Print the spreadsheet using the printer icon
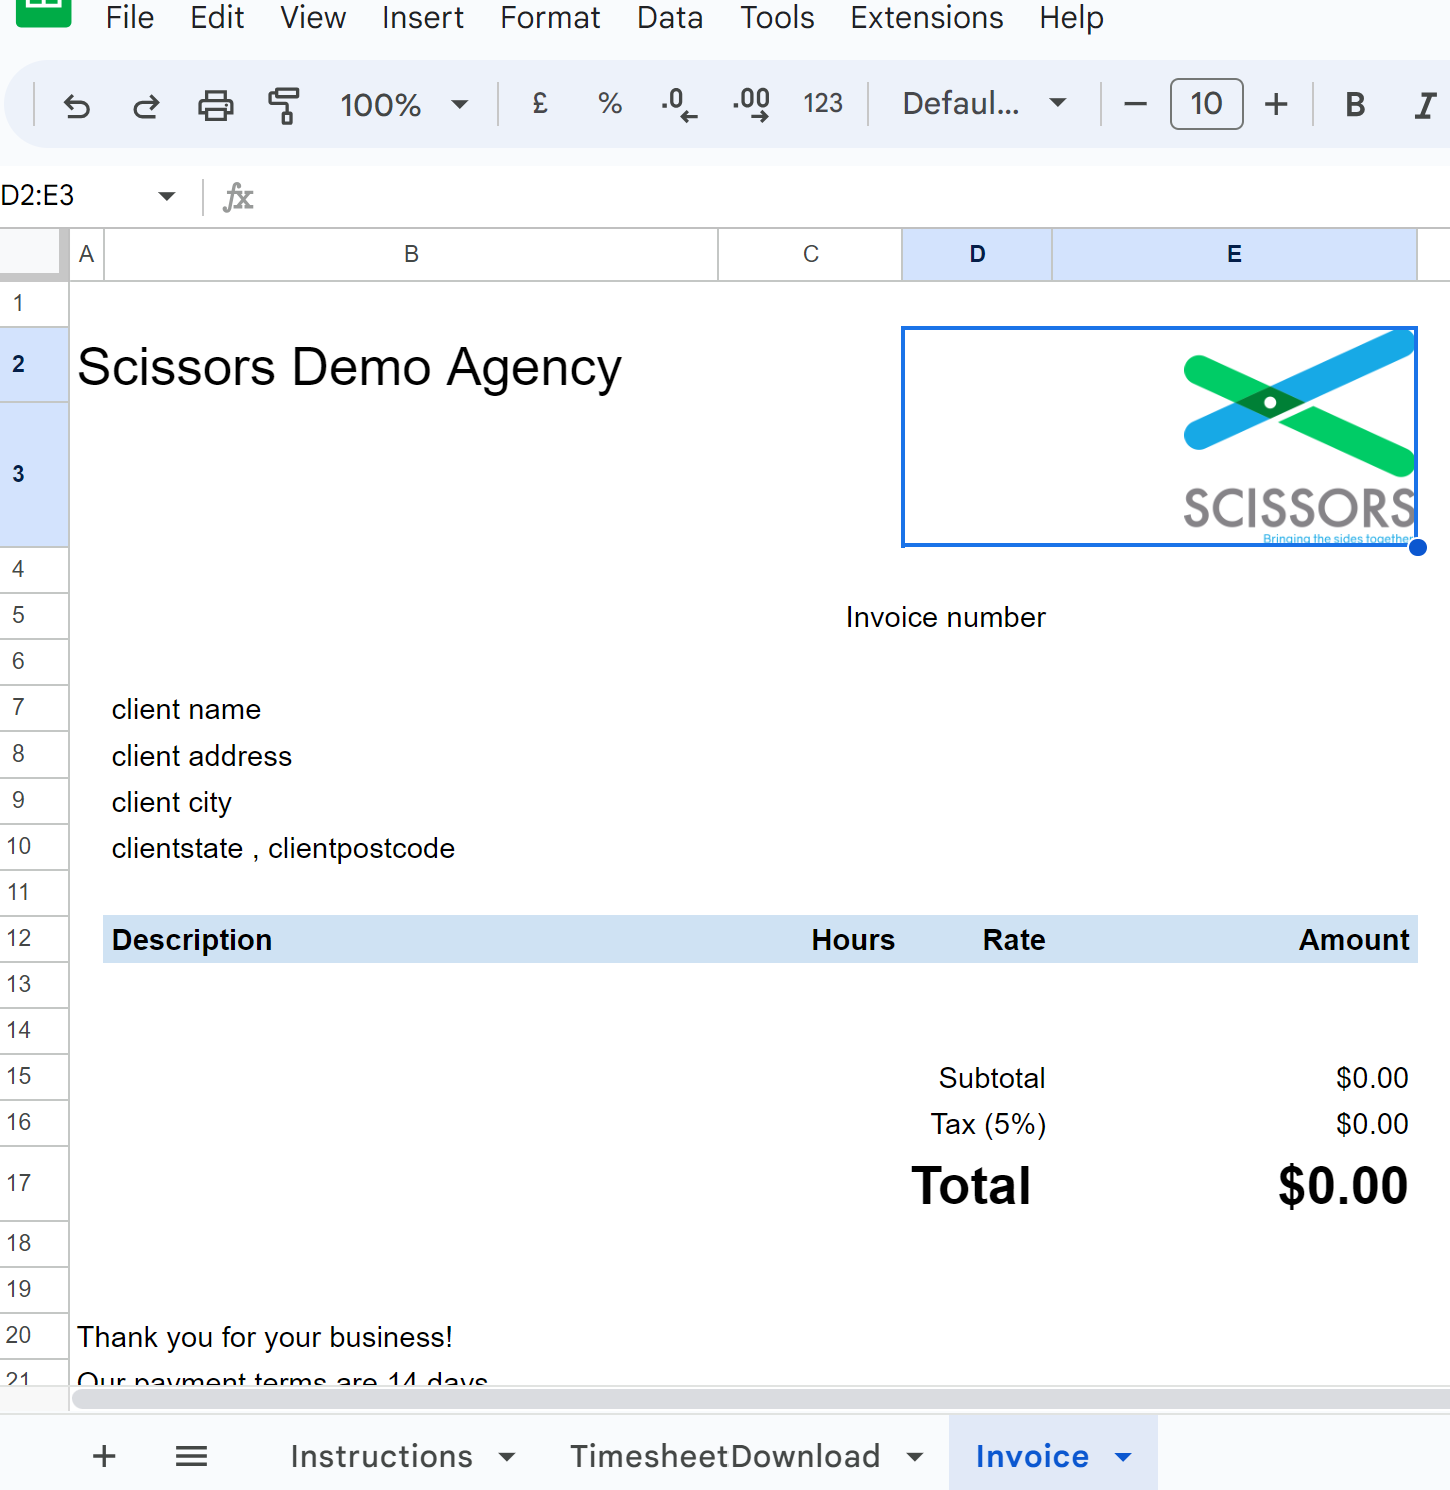Screen dimensions: 1450x1490 coord(215,105)
